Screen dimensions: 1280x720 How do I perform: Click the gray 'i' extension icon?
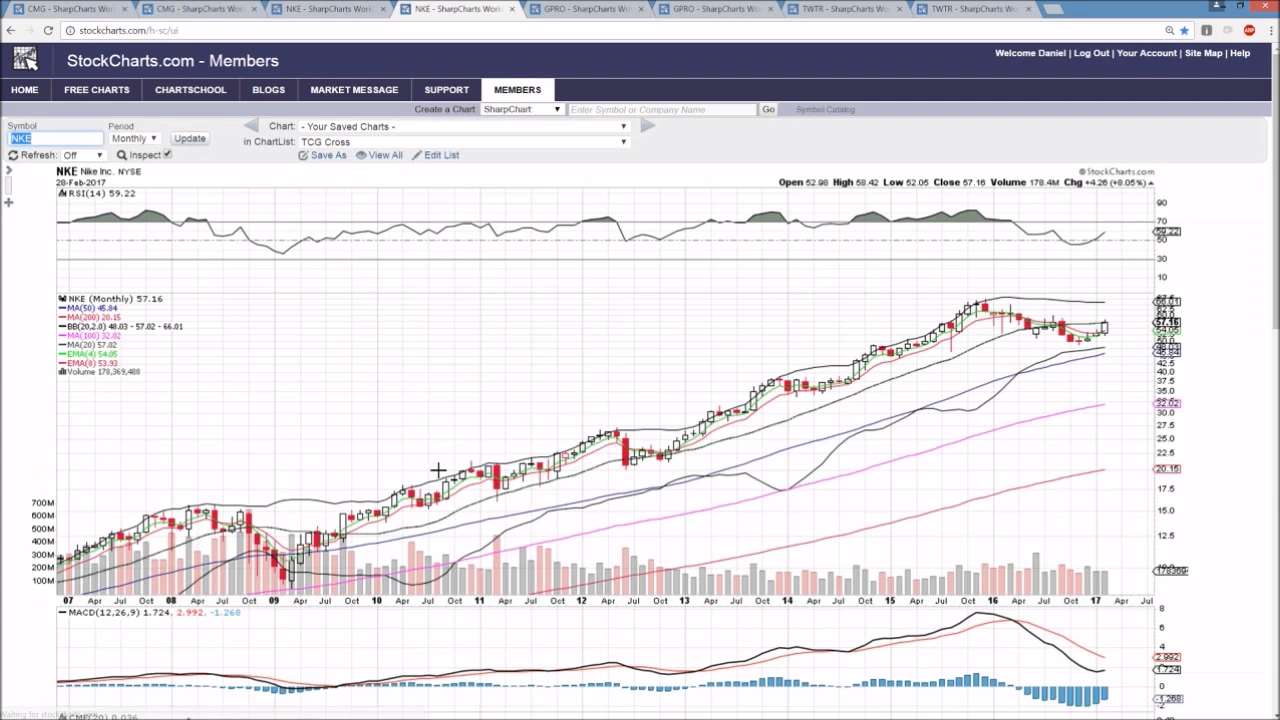pos(1207,30)
